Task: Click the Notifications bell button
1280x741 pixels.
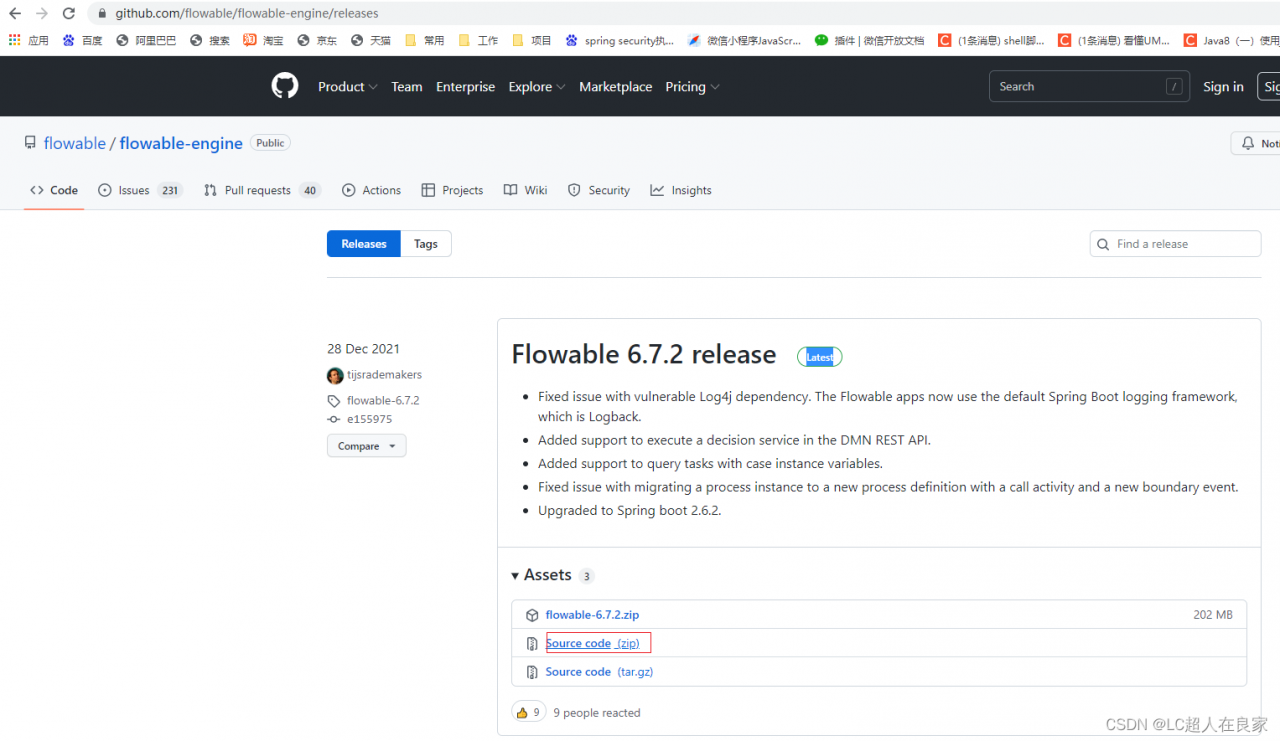Action: click(x=1256, y=143)
